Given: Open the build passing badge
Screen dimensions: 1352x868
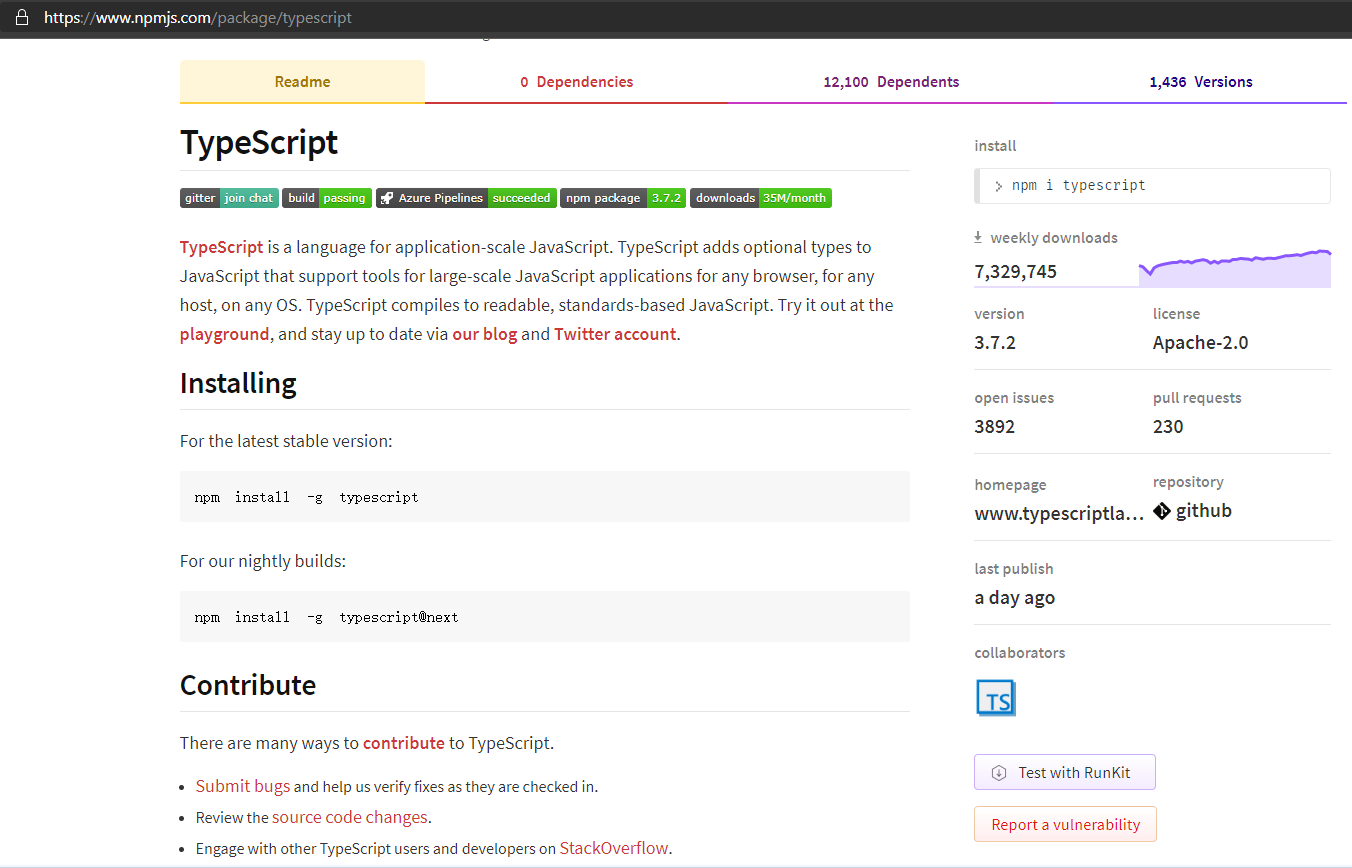Looking at the screenshot, I should [327, 198].
